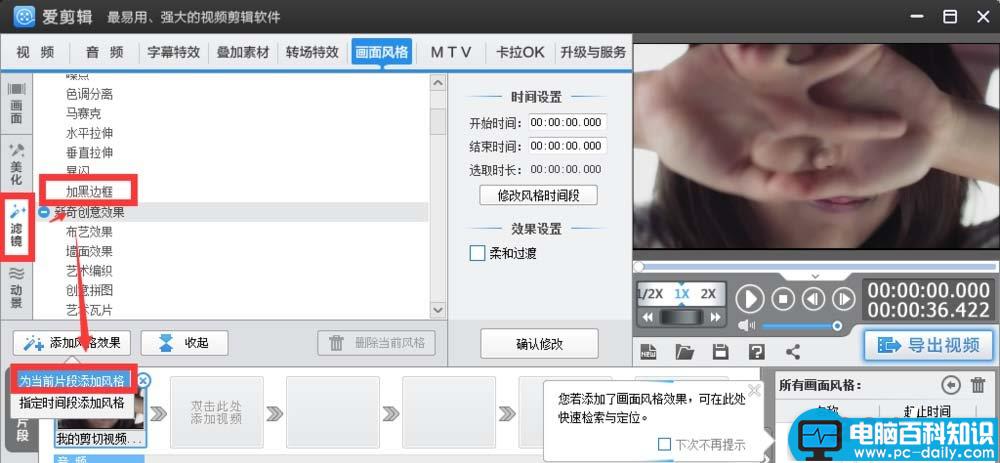Open the 视频 tab
1000x463 pixels.
(x=35, y=52)
